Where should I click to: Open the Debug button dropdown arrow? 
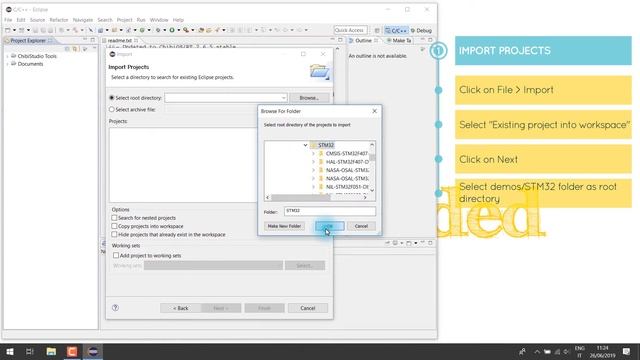tap(164, 30)
